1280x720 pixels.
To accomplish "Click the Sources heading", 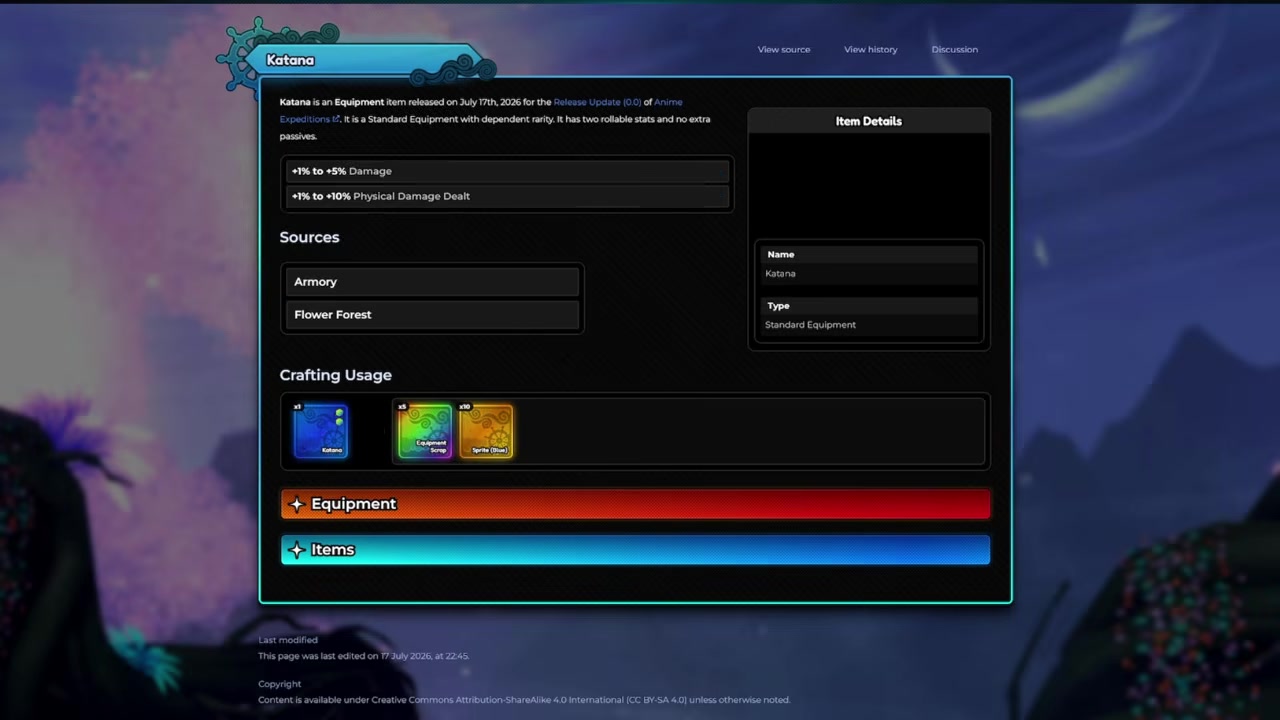I will (x=309, y=237).
